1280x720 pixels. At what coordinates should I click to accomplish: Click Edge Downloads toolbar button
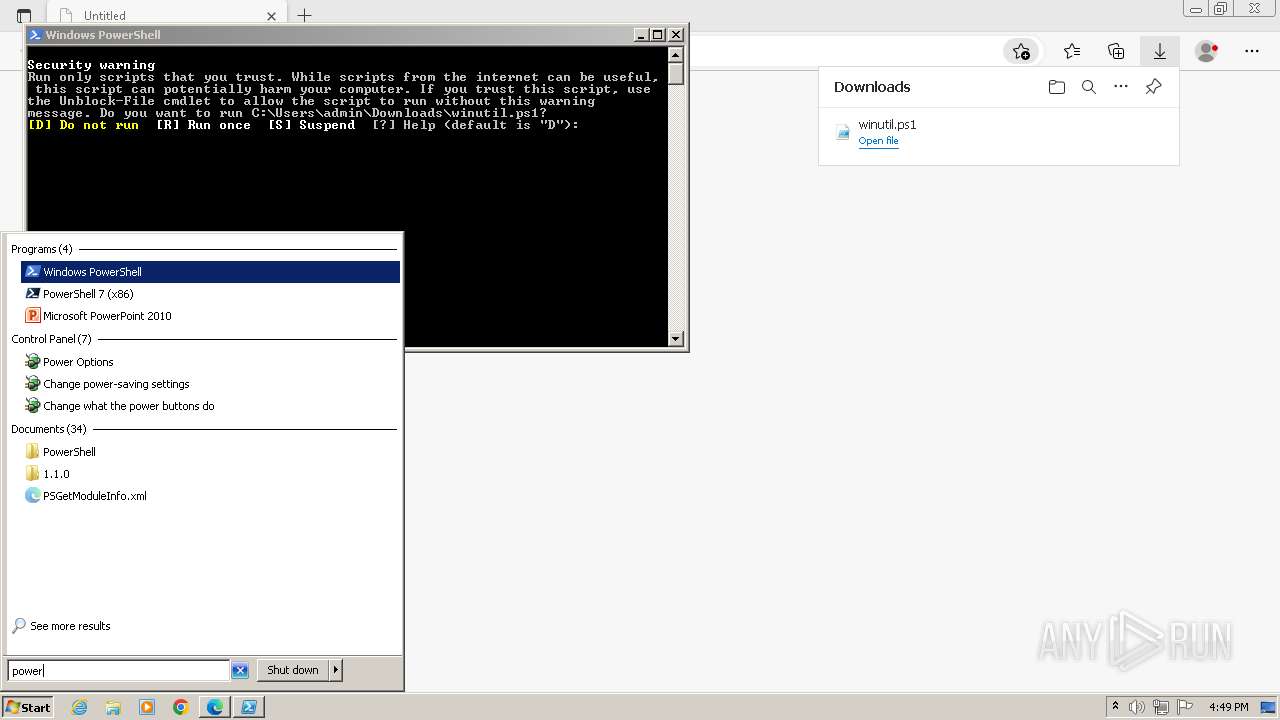pos(1160,51)
